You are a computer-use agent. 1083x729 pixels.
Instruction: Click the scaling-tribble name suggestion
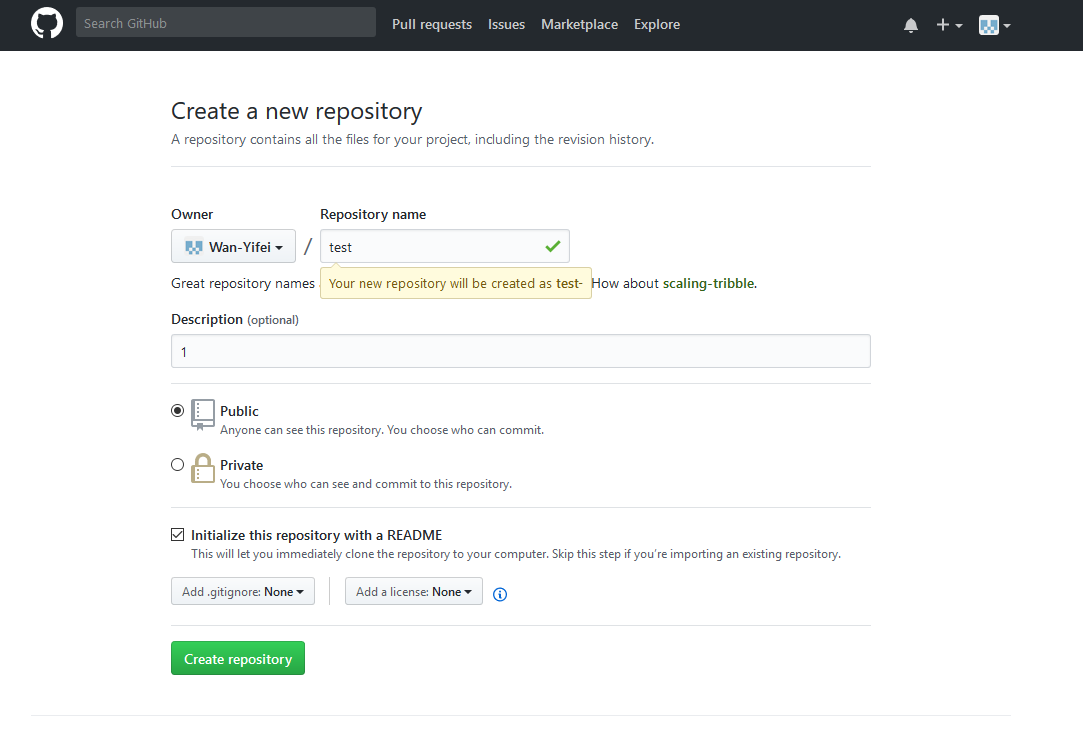pyautogui.click(x=708, y=283)
